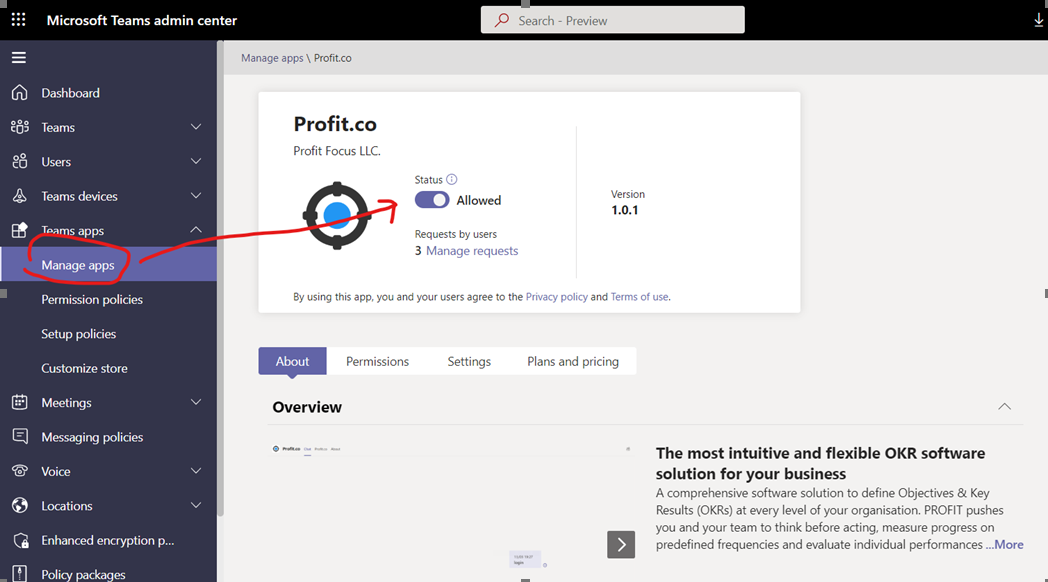Click the Policy packages icon
Viewport: 1048px width, 582px height.
click(x=20, y=573)
